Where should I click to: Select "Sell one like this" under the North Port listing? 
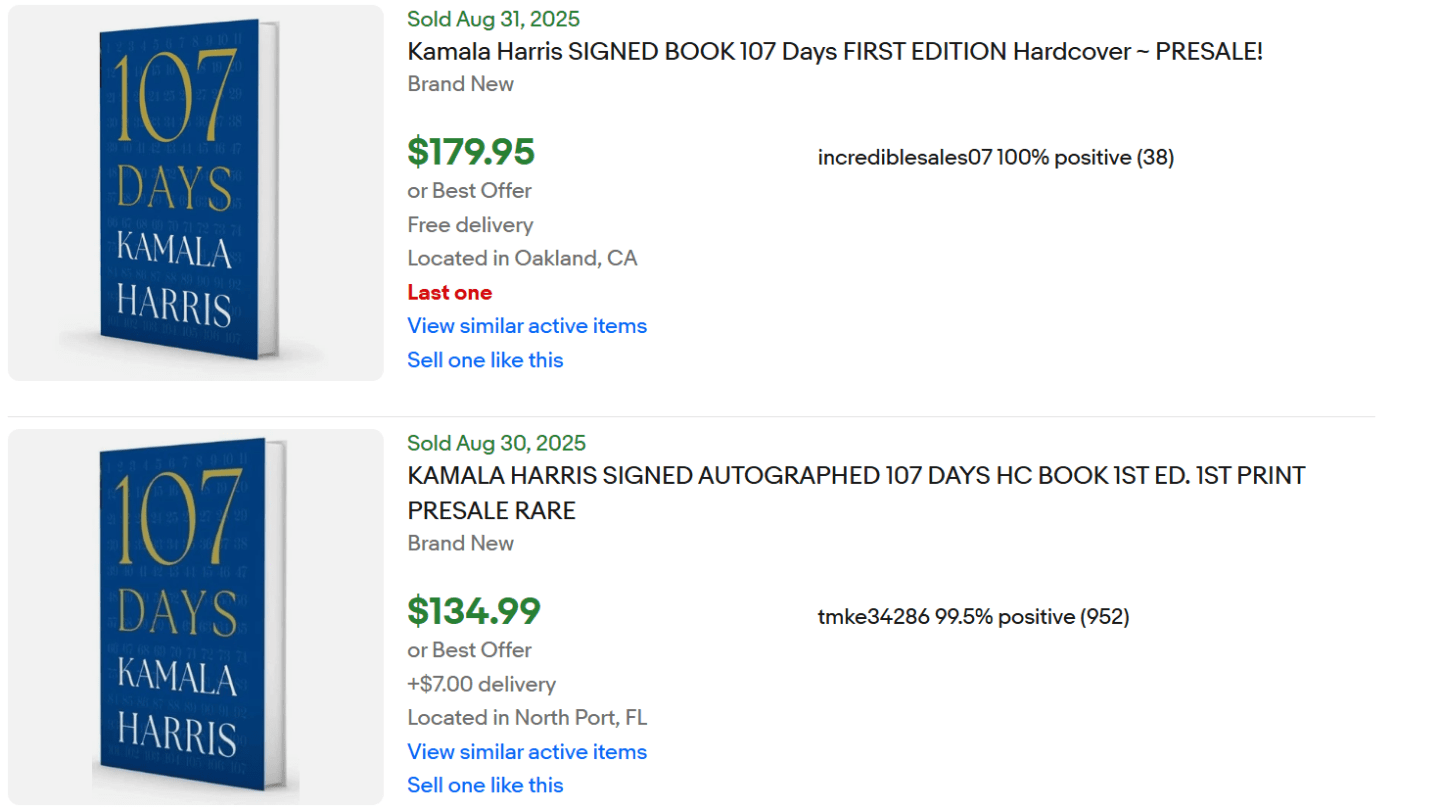coord(485,785)
